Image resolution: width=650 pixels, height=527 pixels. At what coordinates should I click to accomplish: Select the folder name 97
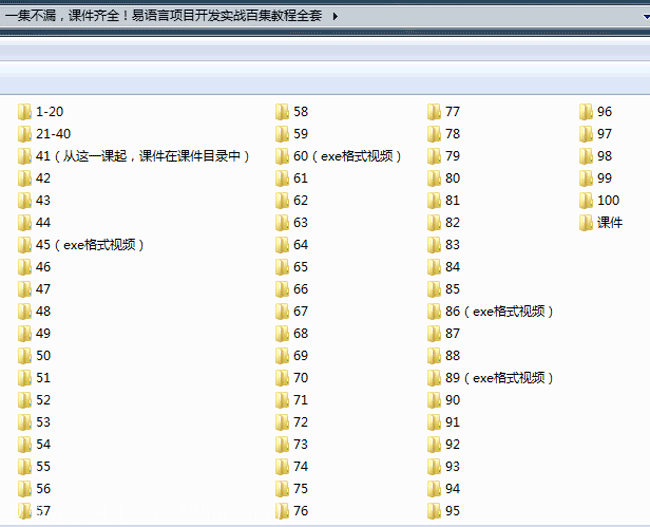[604, 134]
